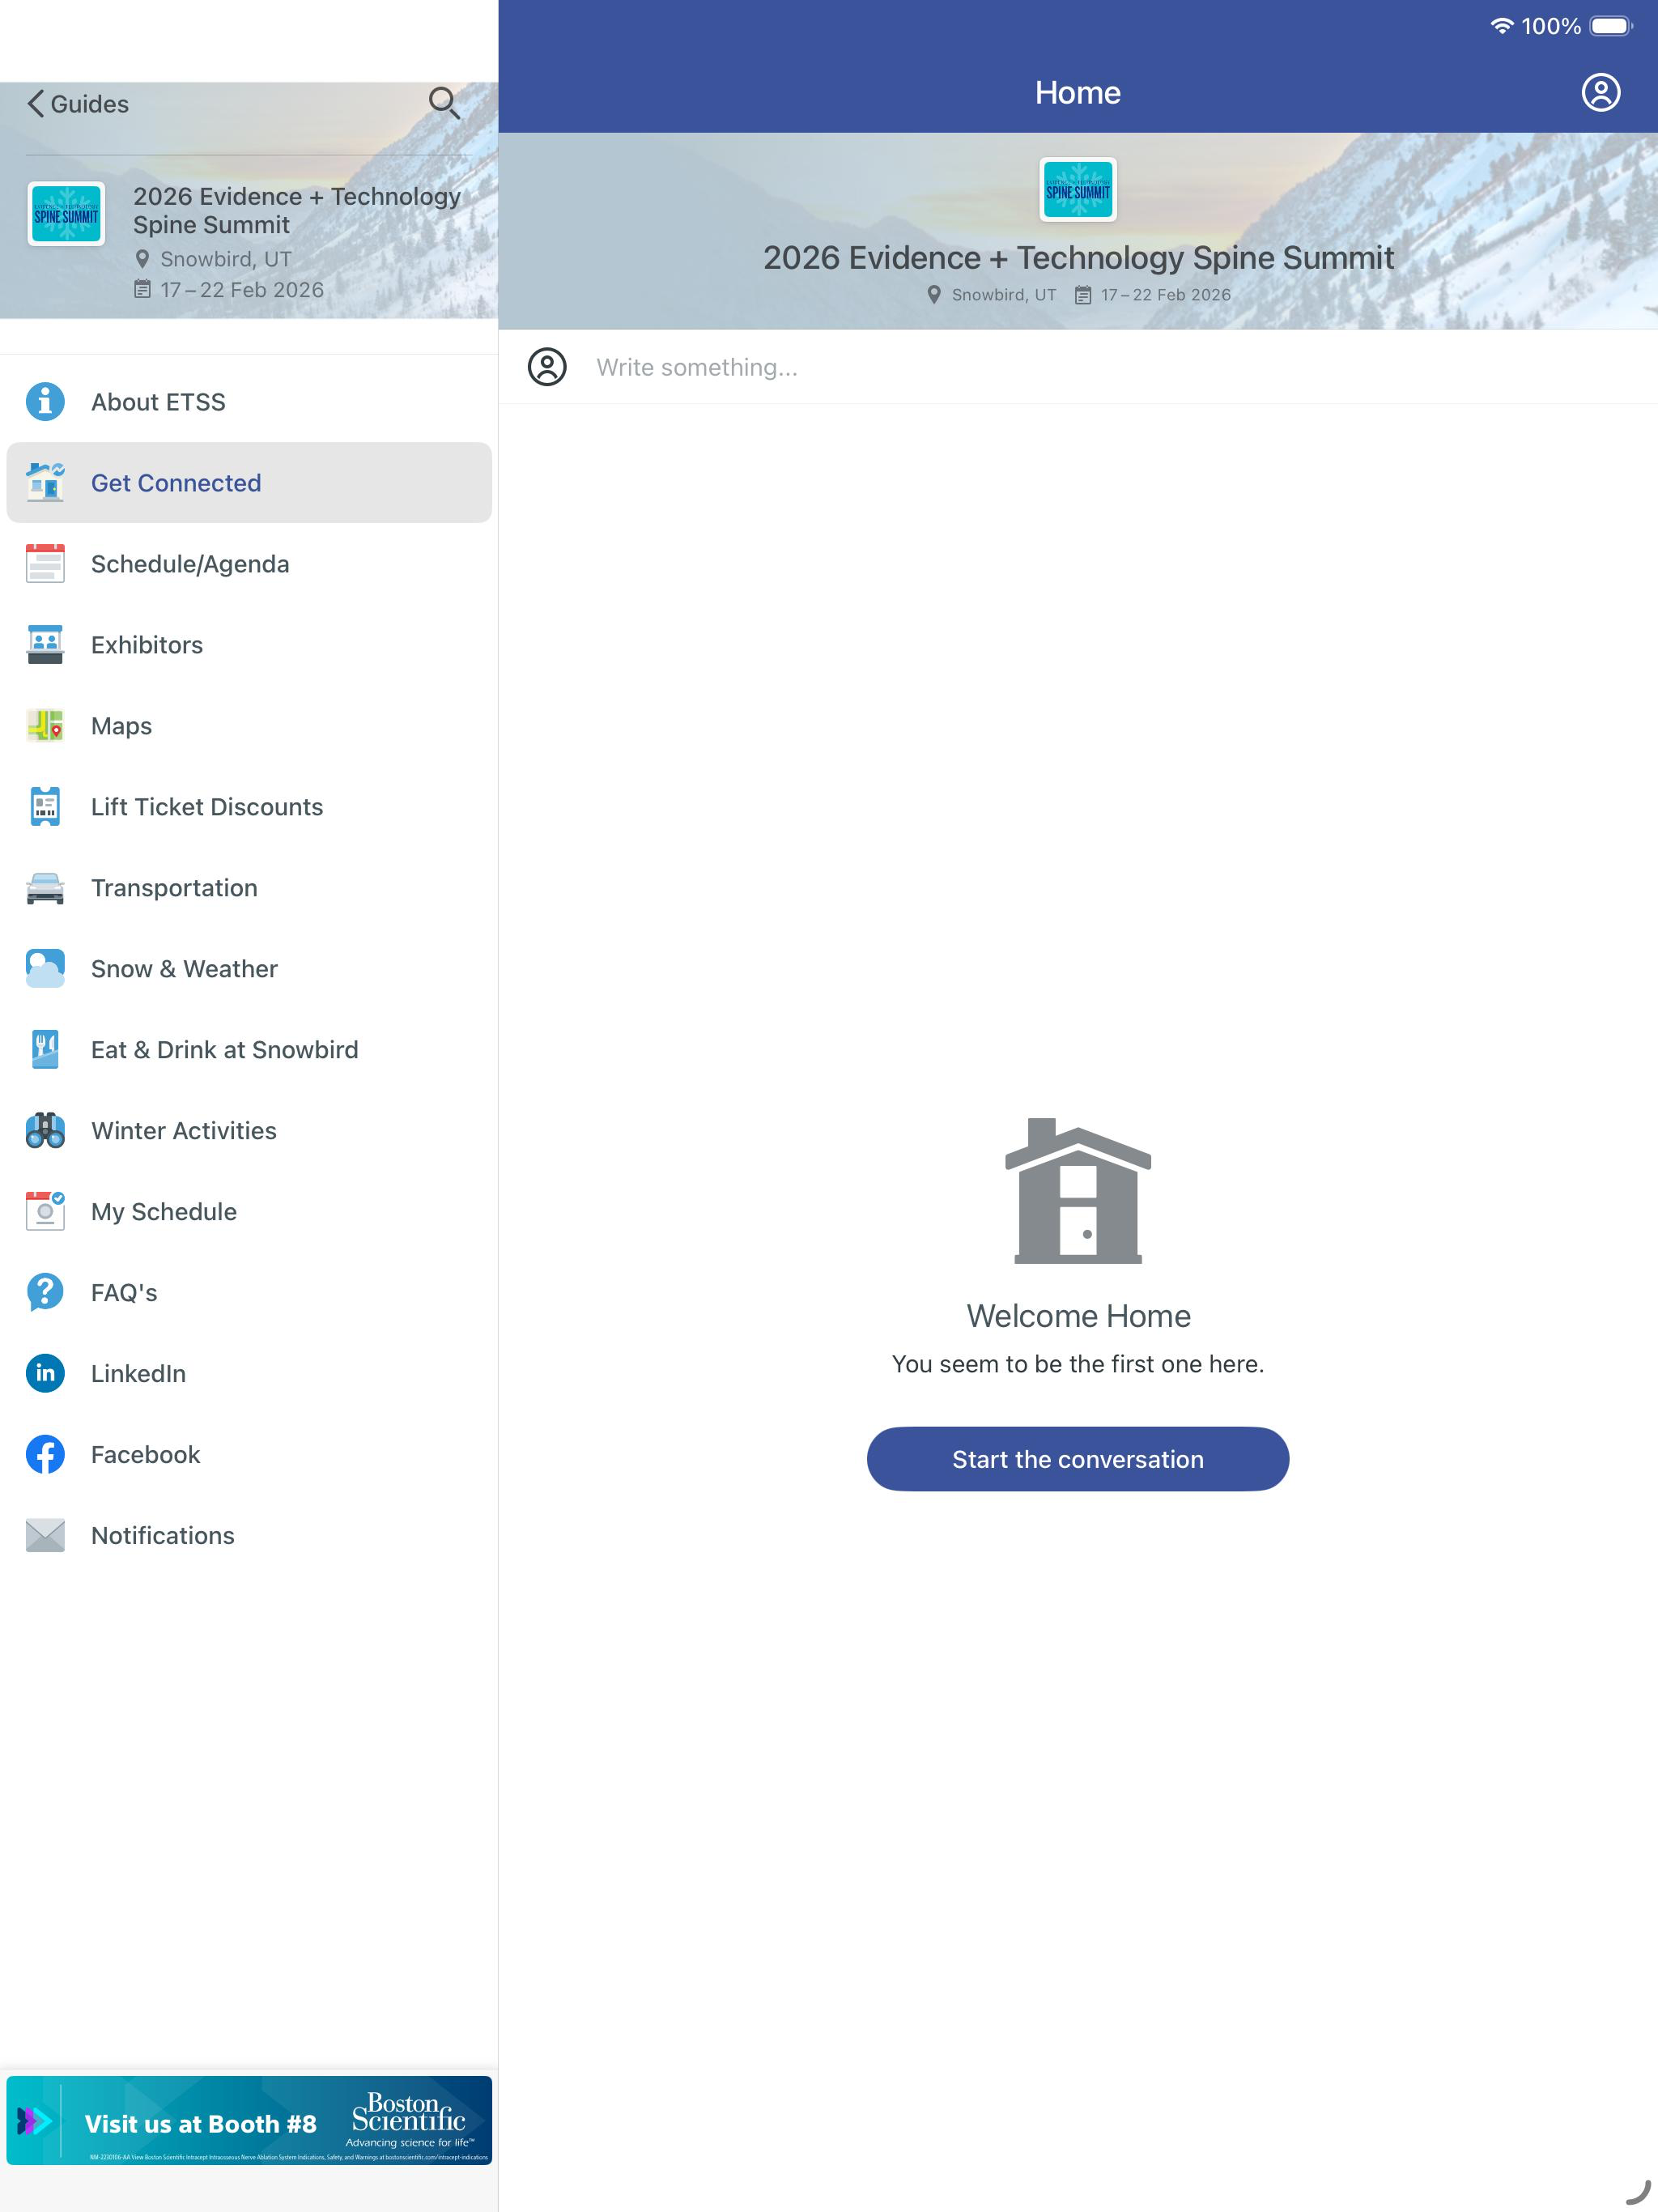The height and width of the screenshot is (2212, 1658).
Task: Tap the Snow & Weather cloud icon
Action: click(45, 969)
